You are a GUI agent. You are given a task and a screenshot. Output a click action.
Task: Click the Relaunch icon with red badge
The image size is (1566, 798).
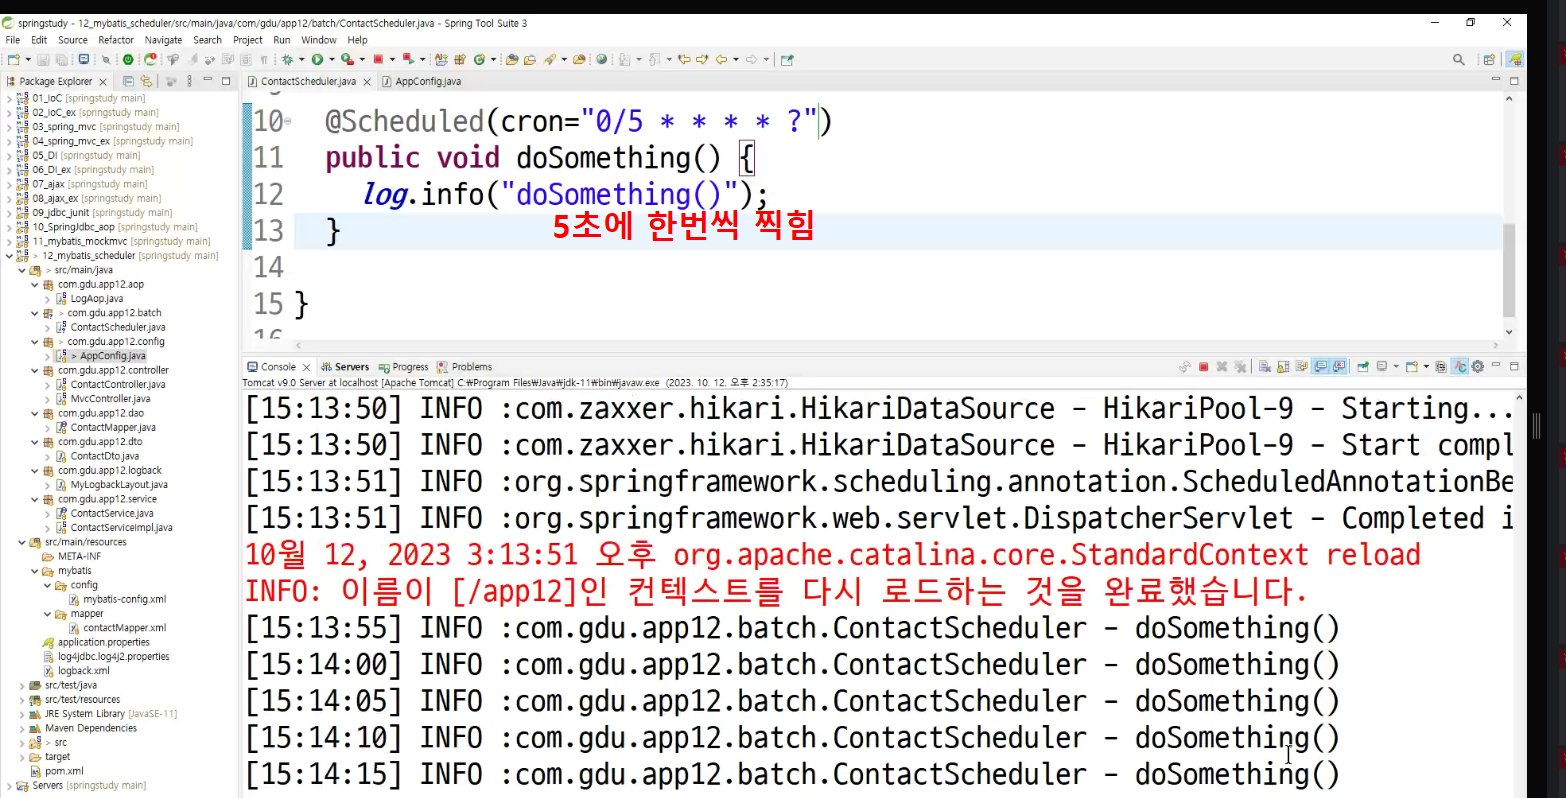(x=150, y=59)
